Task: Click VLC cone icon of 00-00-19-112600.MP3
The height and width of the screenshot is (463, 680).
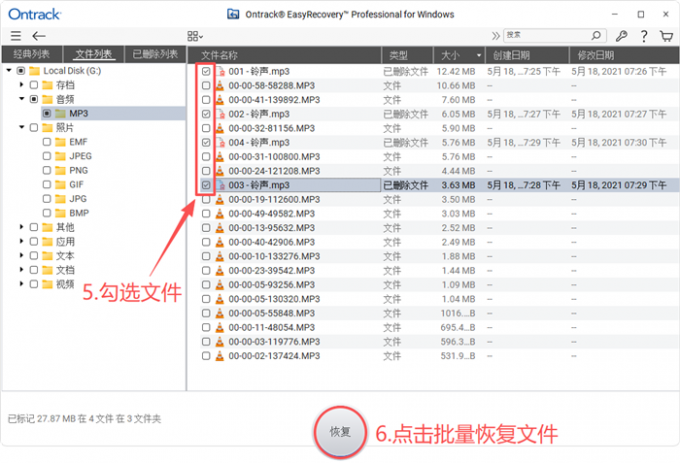Action: pos(220,199)
